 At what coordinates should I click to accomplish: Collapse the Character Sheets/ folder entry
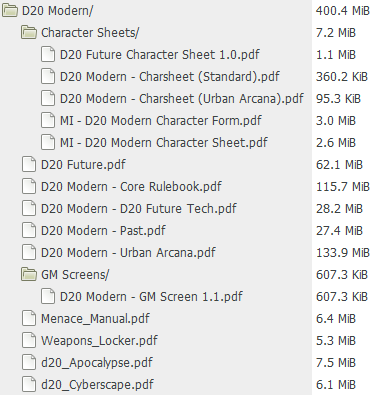[x=90, y=33]
